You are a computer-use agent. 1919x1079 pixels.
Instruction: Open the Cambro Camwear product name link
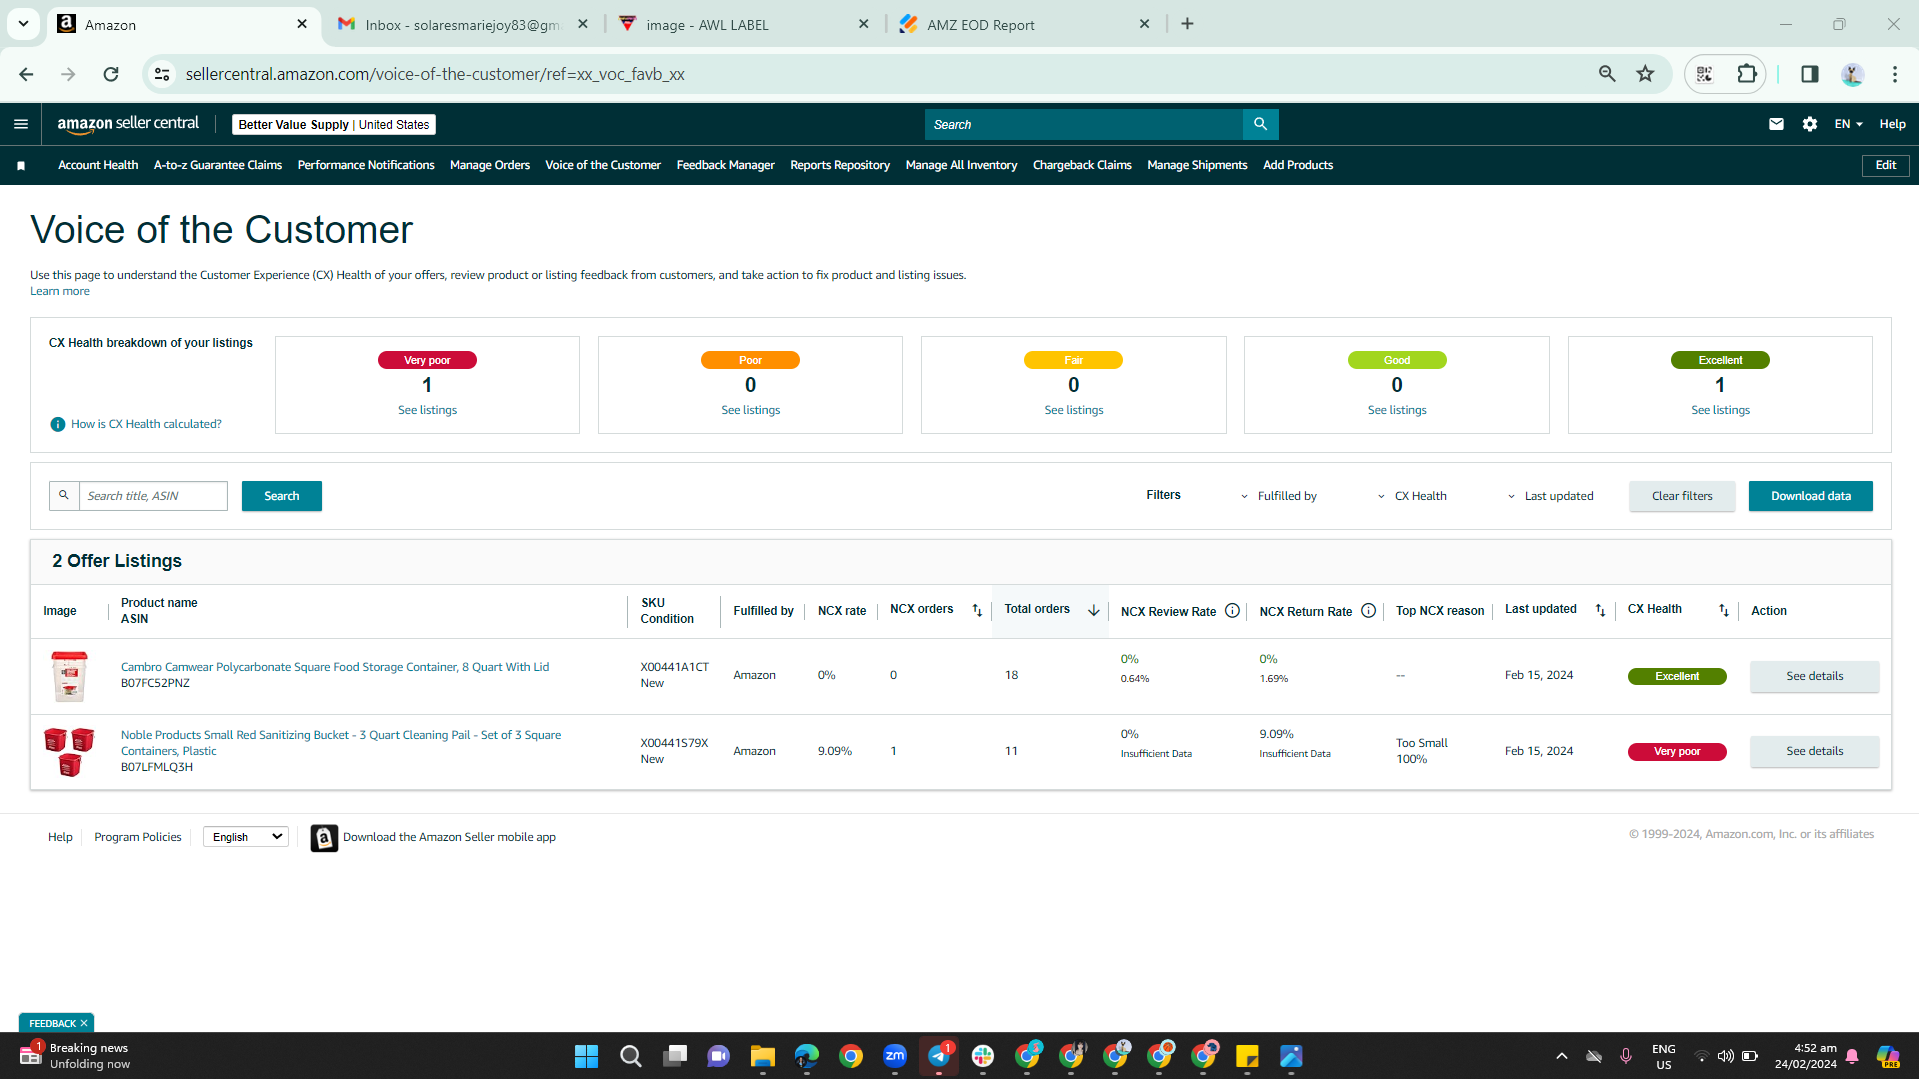pyautogui.click(x=335, y=667)
